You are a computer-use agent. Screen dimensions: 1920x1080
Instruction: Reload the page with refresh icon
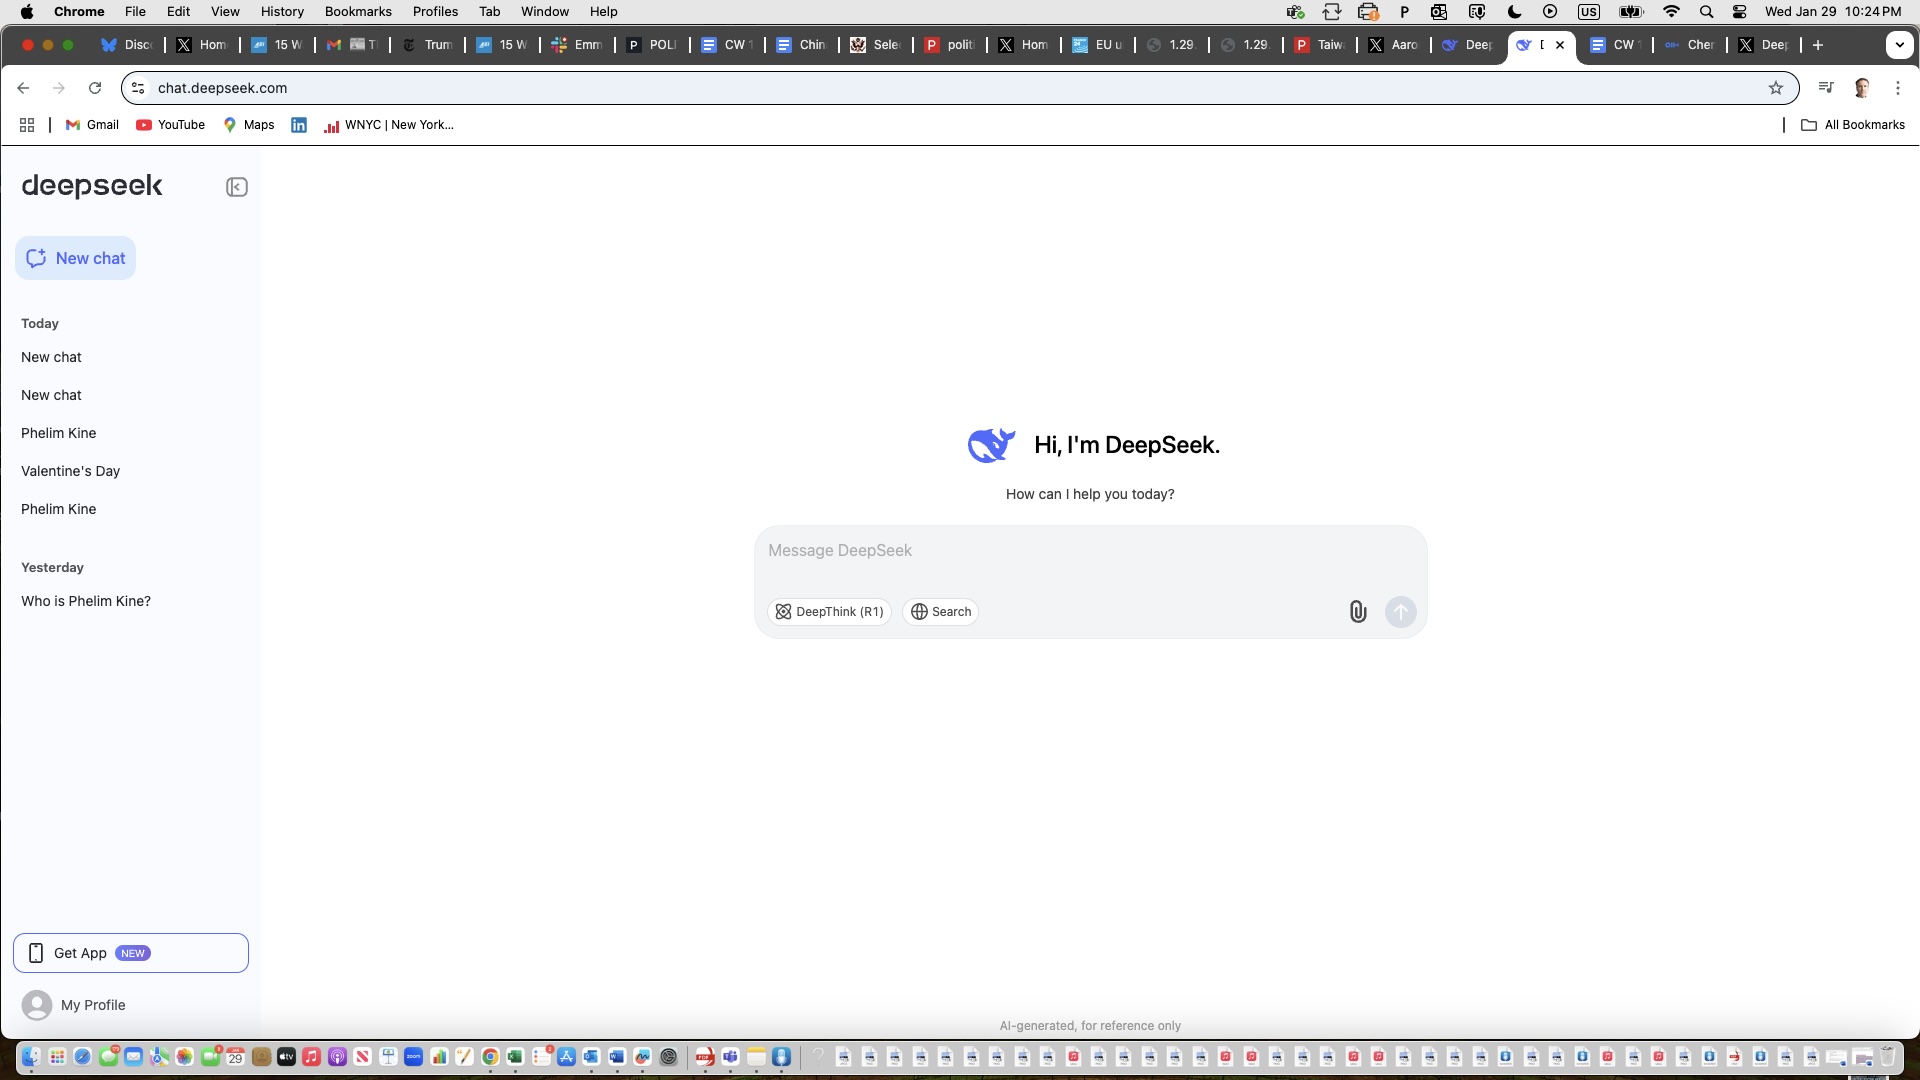(x=95, y=88)
